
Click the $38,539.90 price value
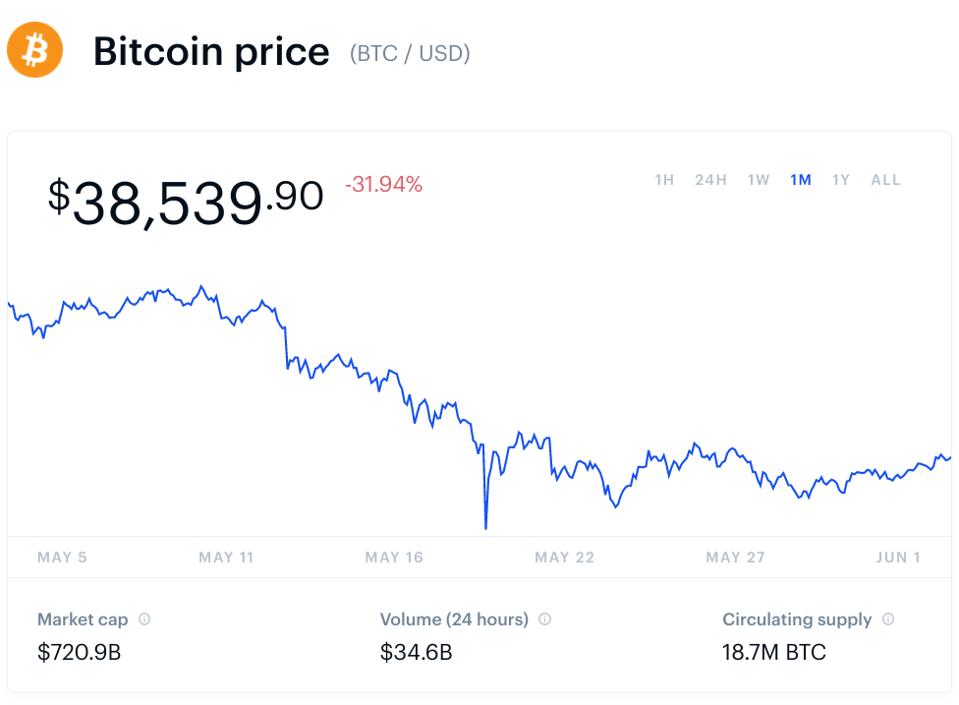(186, 200)
